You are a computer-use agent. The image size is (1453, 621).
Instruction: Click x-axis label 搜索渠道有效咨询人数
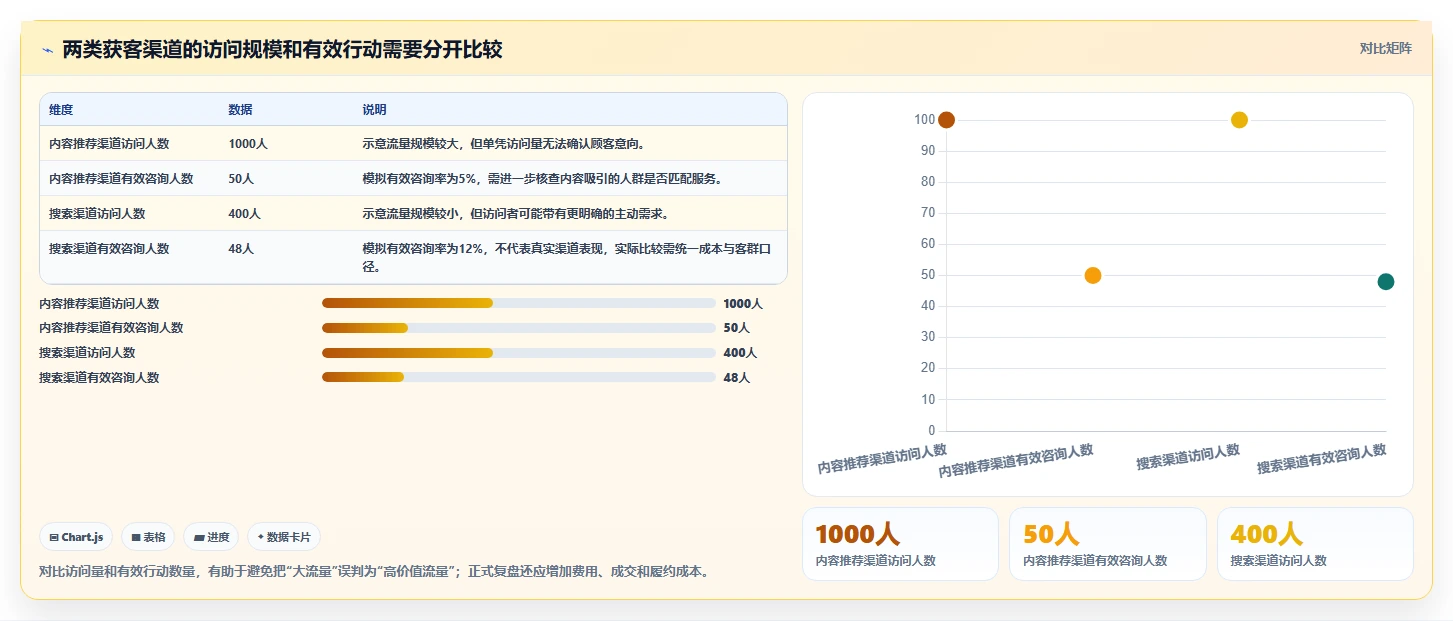click(x=1322, y=459)
